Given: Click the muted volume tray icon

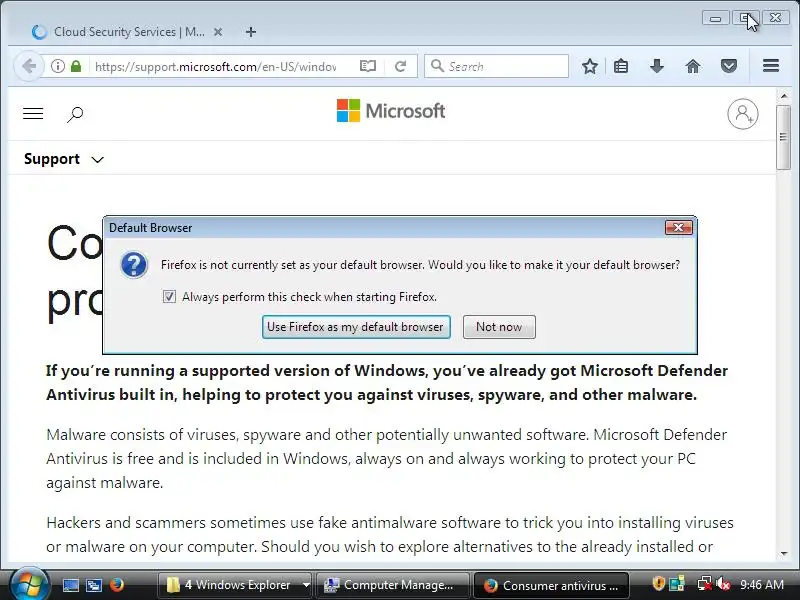Looking at the screenshot, I should point(724,584).
